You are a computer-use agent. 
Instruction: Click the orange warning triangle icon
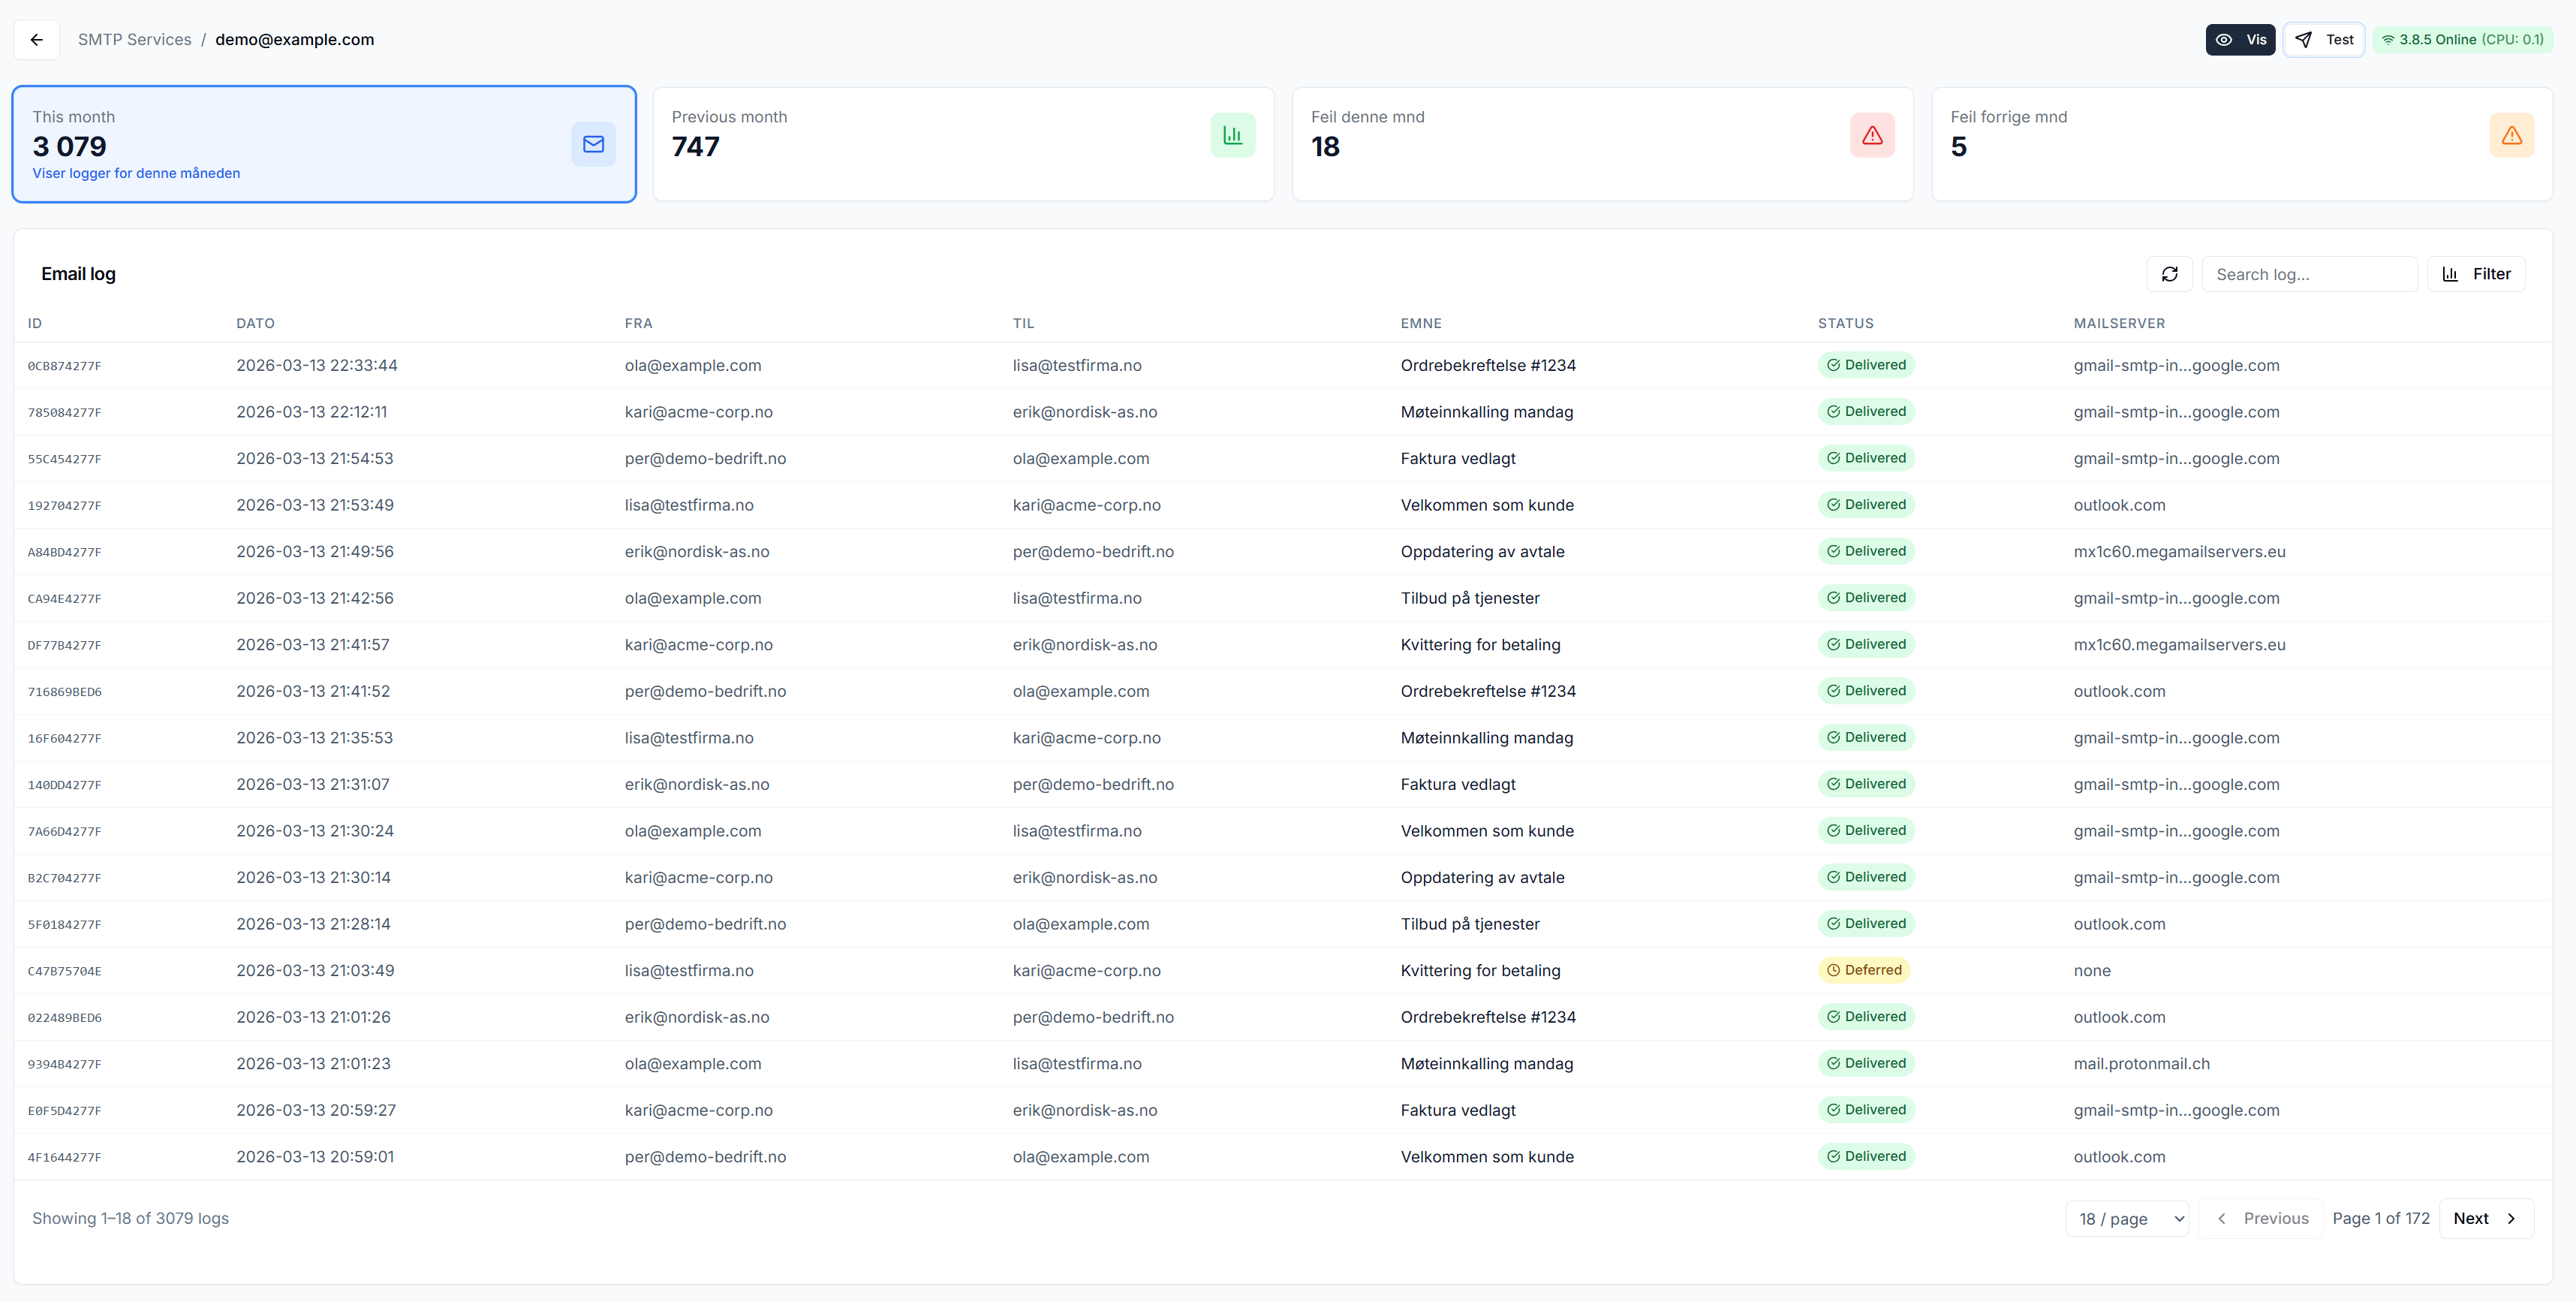click(x=2511, y=135)
